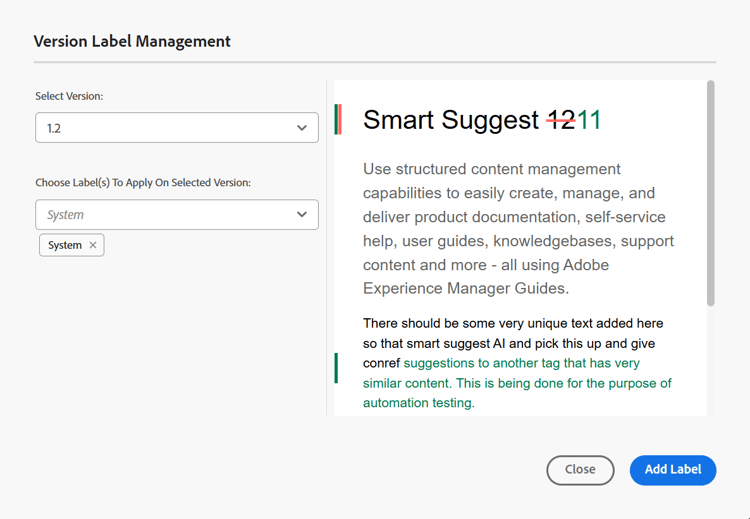
Task: Click the paragraph starting 'Use structured content management'
Action: pyautogui.click(x=518, y=229)
